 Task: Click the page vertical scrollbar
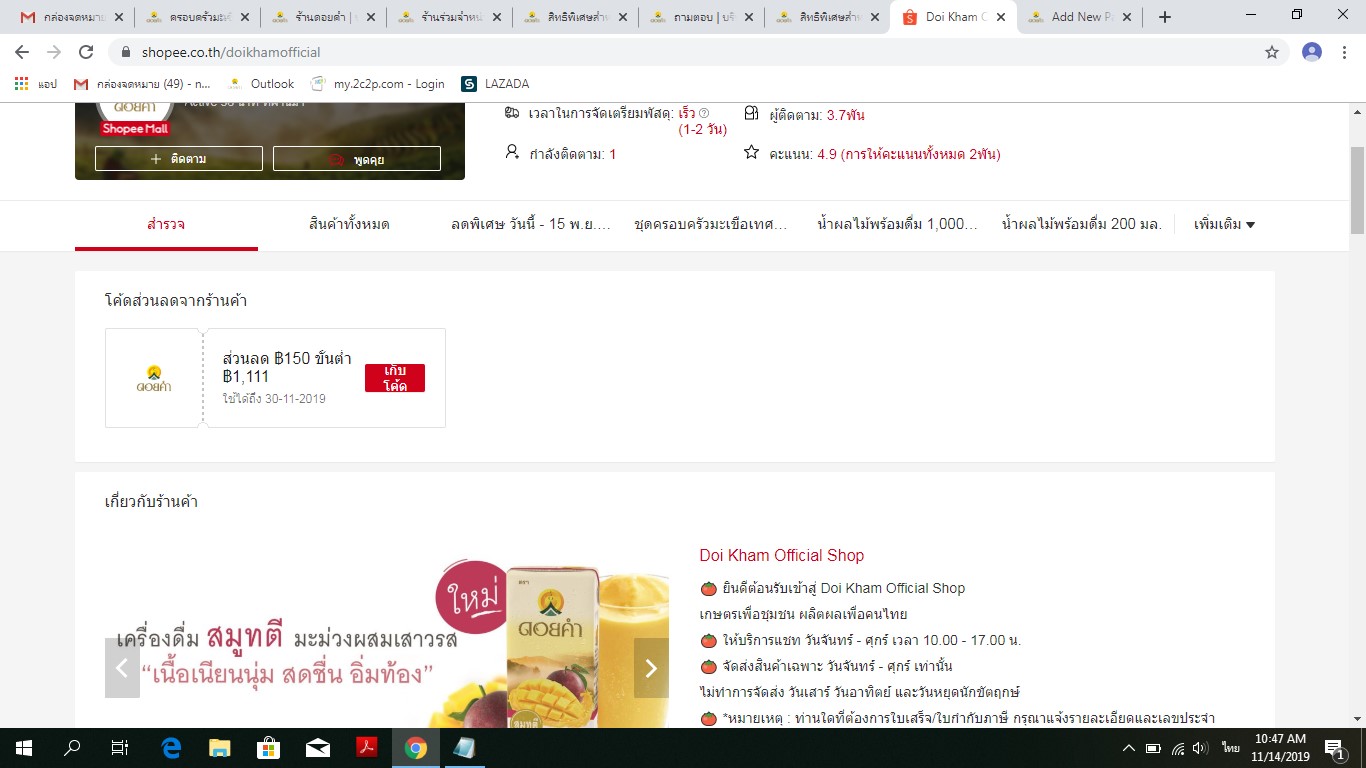[x=1357, y=189]
